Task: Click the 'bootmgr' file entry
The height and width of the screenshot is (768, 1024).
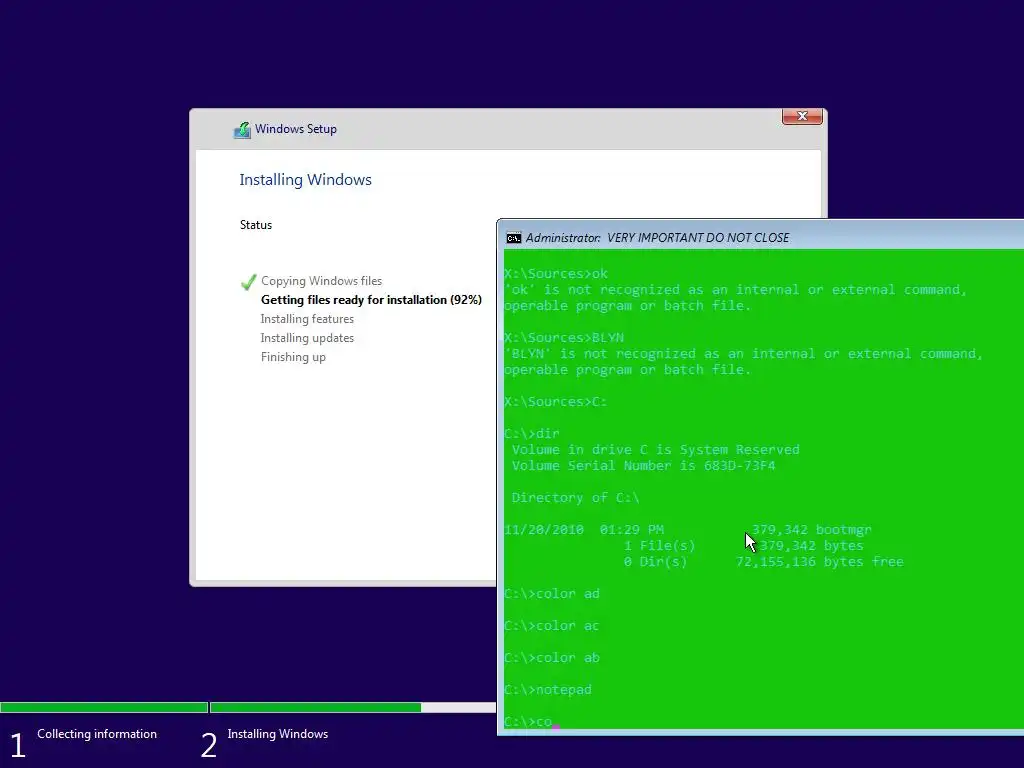Action: click(688, 530)
